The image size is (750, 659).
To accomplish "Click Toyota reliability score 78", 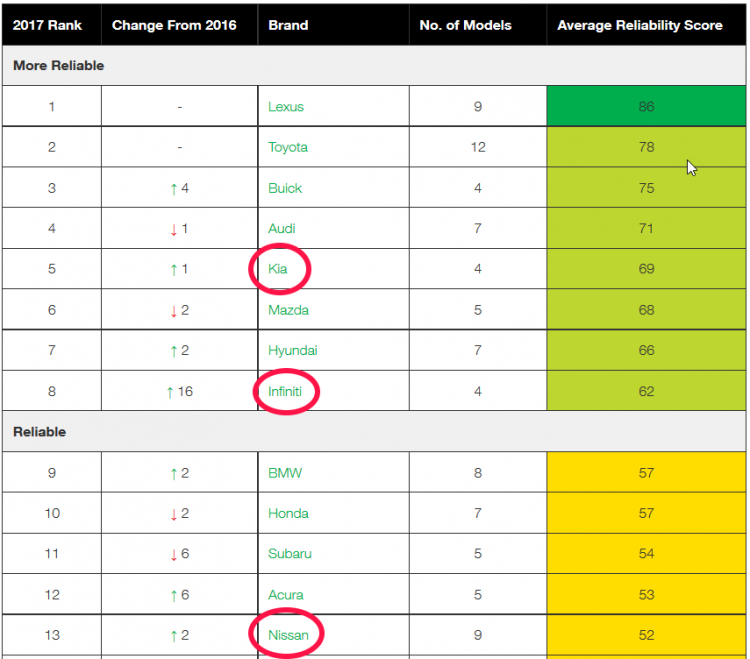I will tap(646, 147).
